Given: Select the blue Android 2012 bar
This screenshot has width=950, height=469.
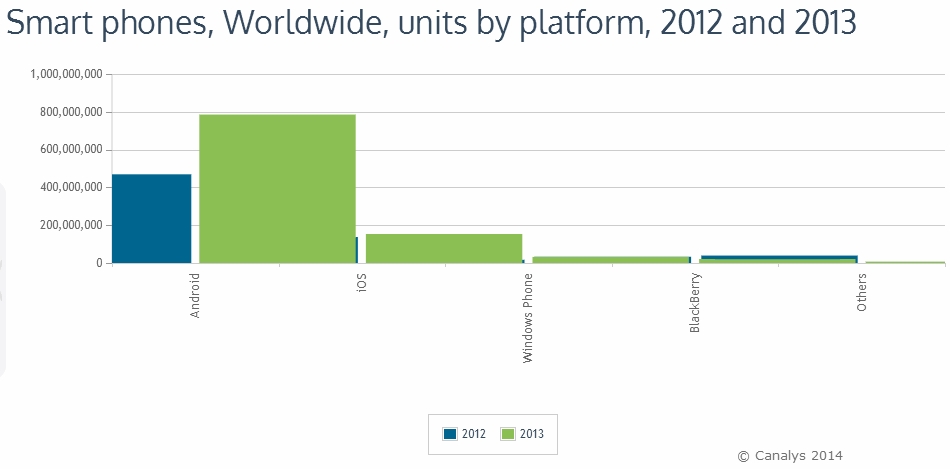Looking at the screenshot, I should point(151,218).
